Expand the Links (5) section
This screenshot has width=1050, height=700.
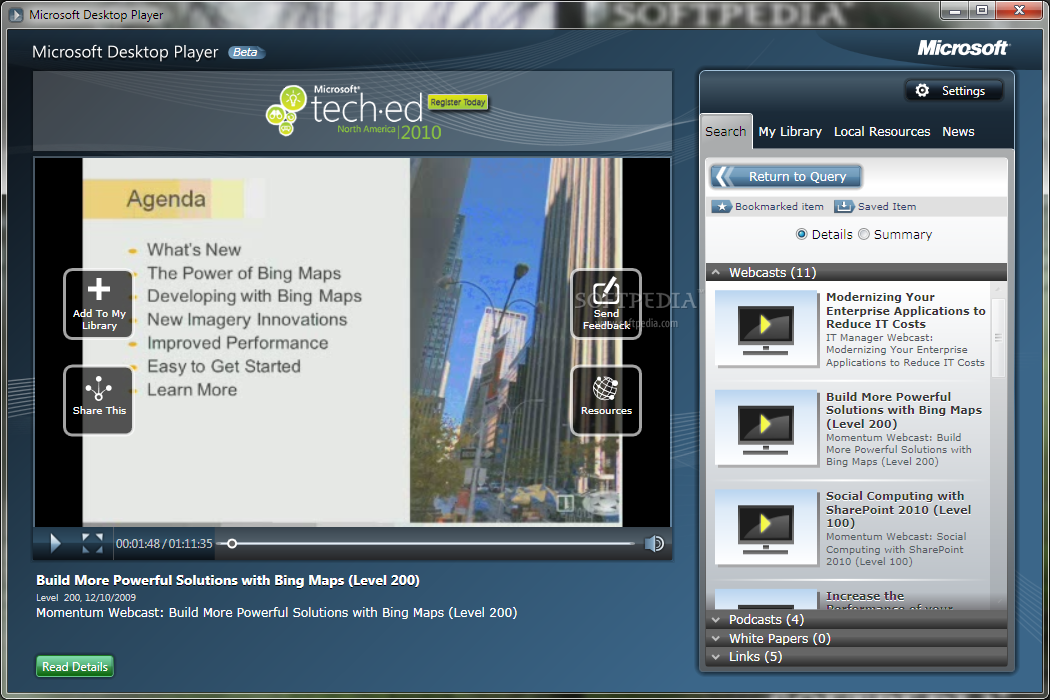click(x=856, y=656)
